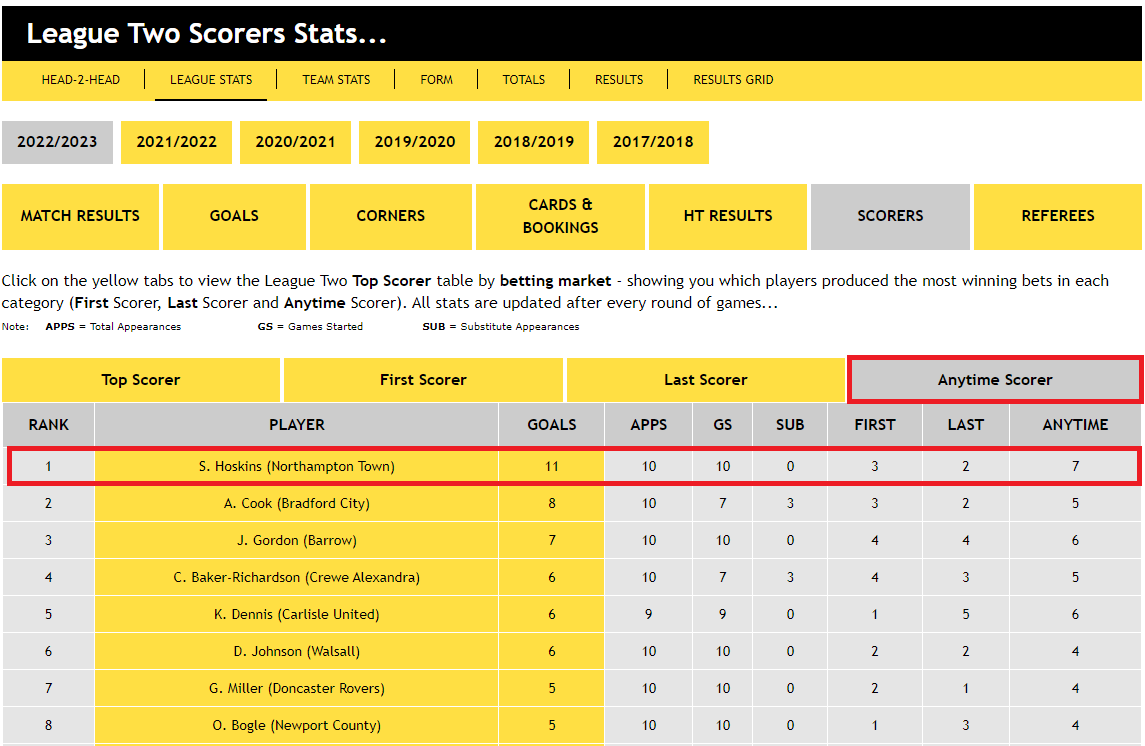Click J. Gordon of Barrow

click(x=296, y=540)
